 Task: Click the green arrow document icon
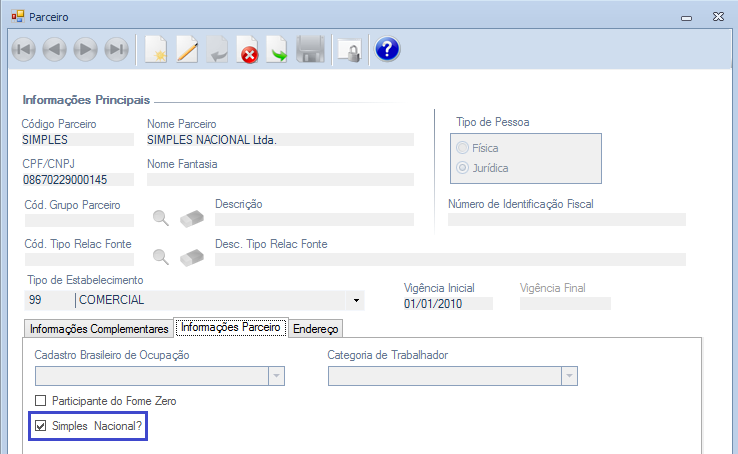[x=277, y=49]
